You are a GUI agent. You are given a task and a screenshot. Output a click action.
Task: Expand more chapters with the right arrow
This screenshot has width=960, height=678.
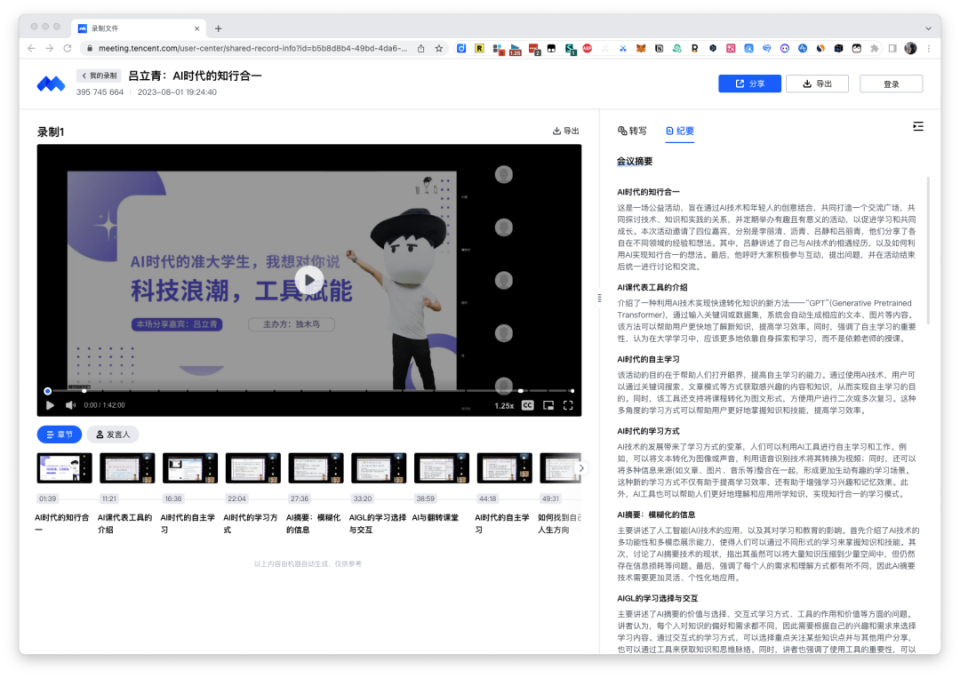click(582, 466)
